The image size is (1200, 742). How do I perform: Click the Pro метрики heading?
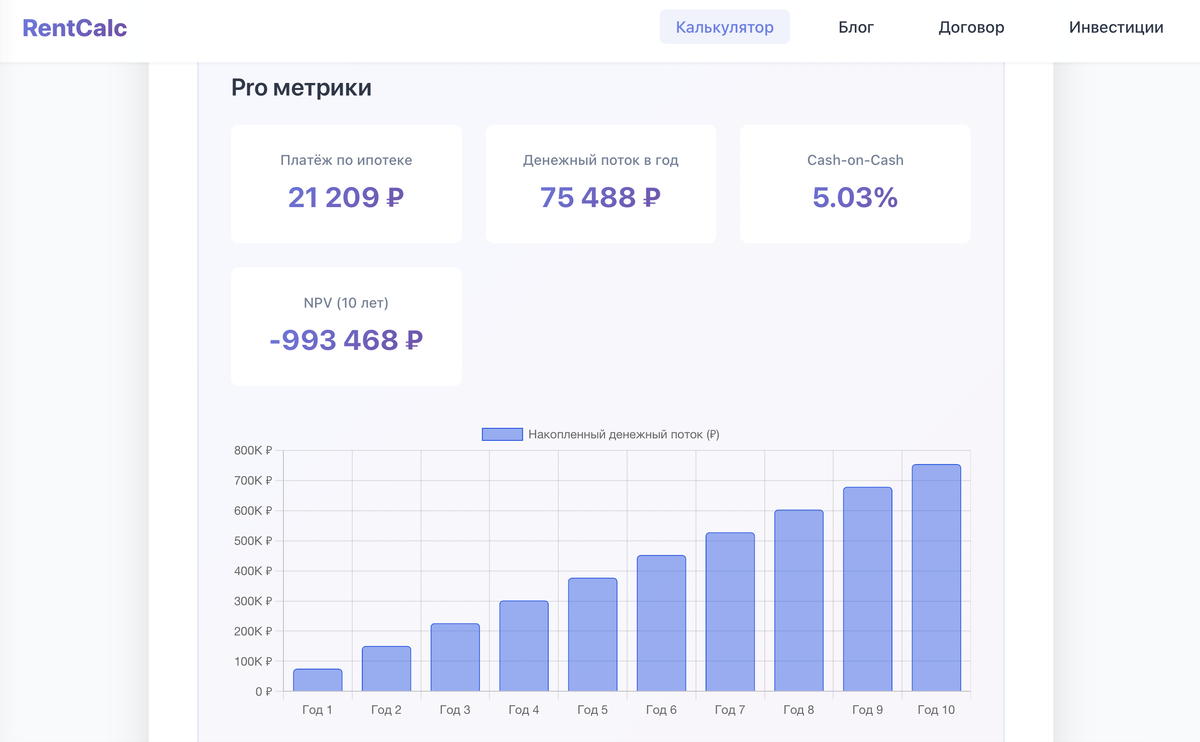[301, 88]
